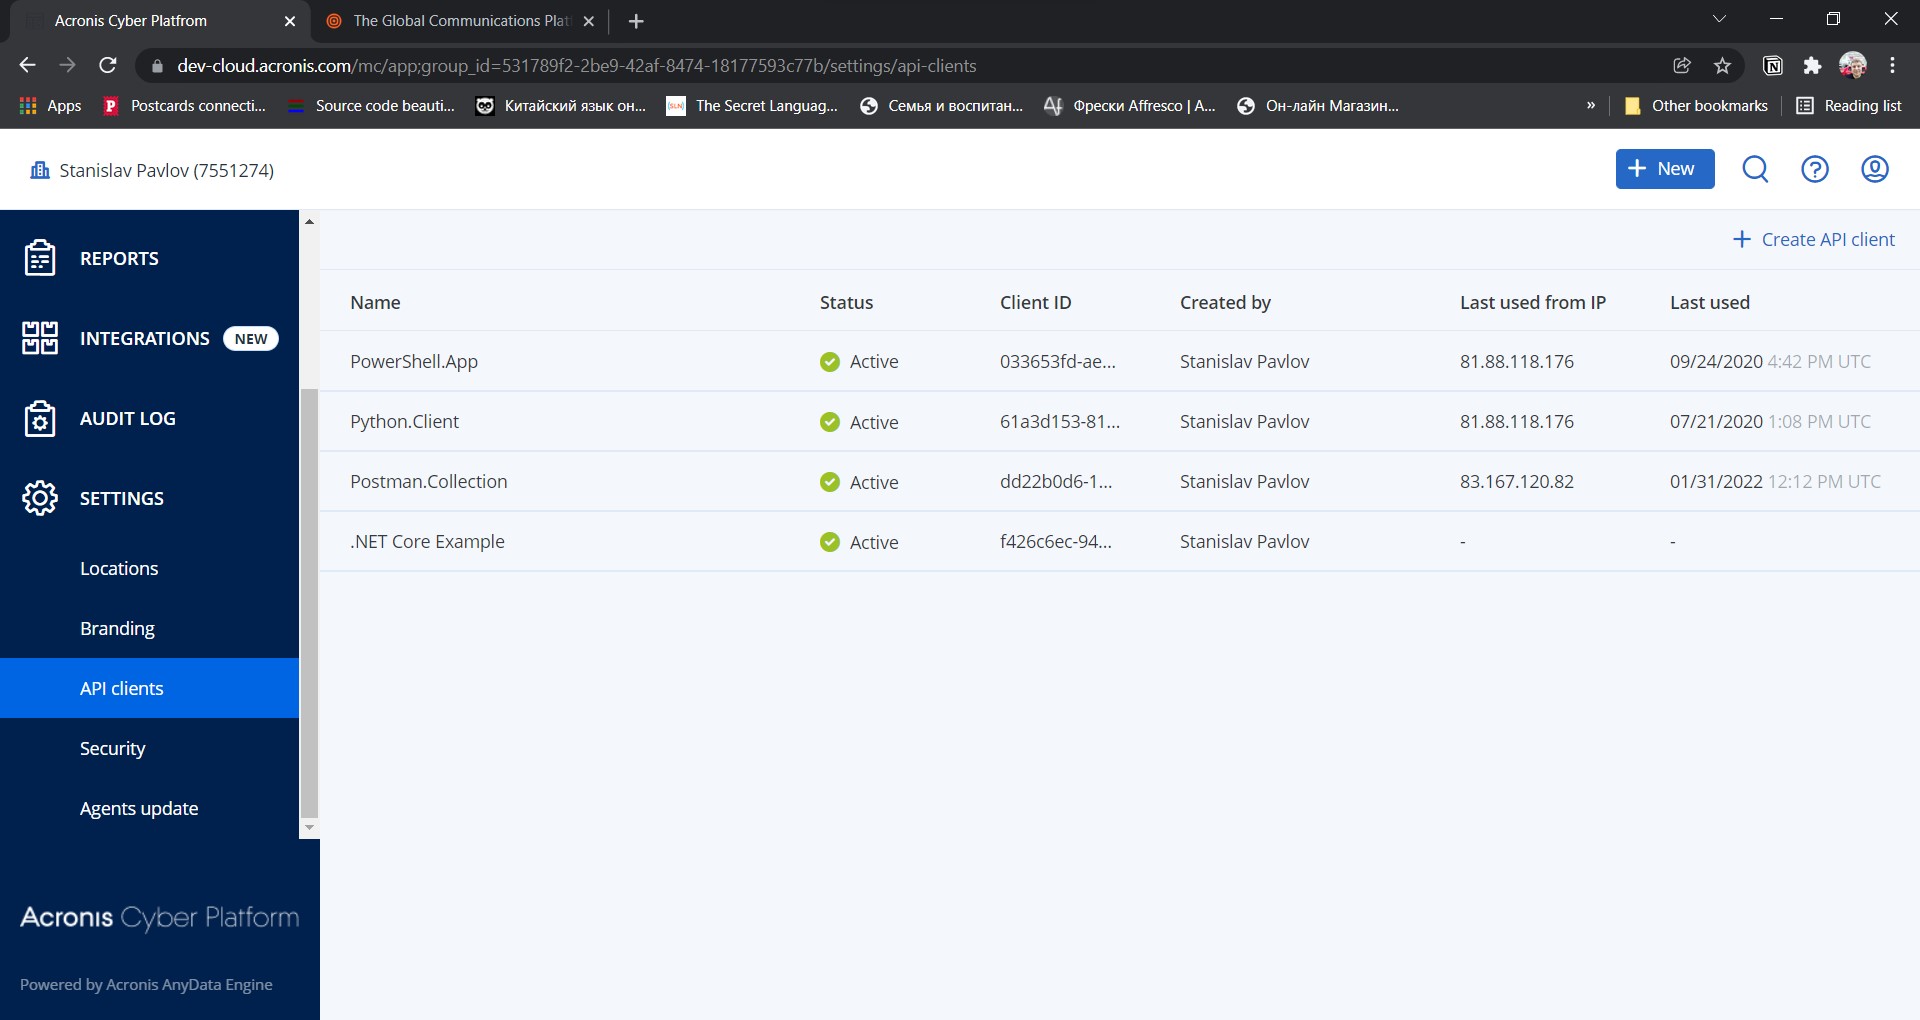The width and height of the screenshot is (1920, 1020).
Task: Close The Global Communications Platform tab
Action: (589, 21)
